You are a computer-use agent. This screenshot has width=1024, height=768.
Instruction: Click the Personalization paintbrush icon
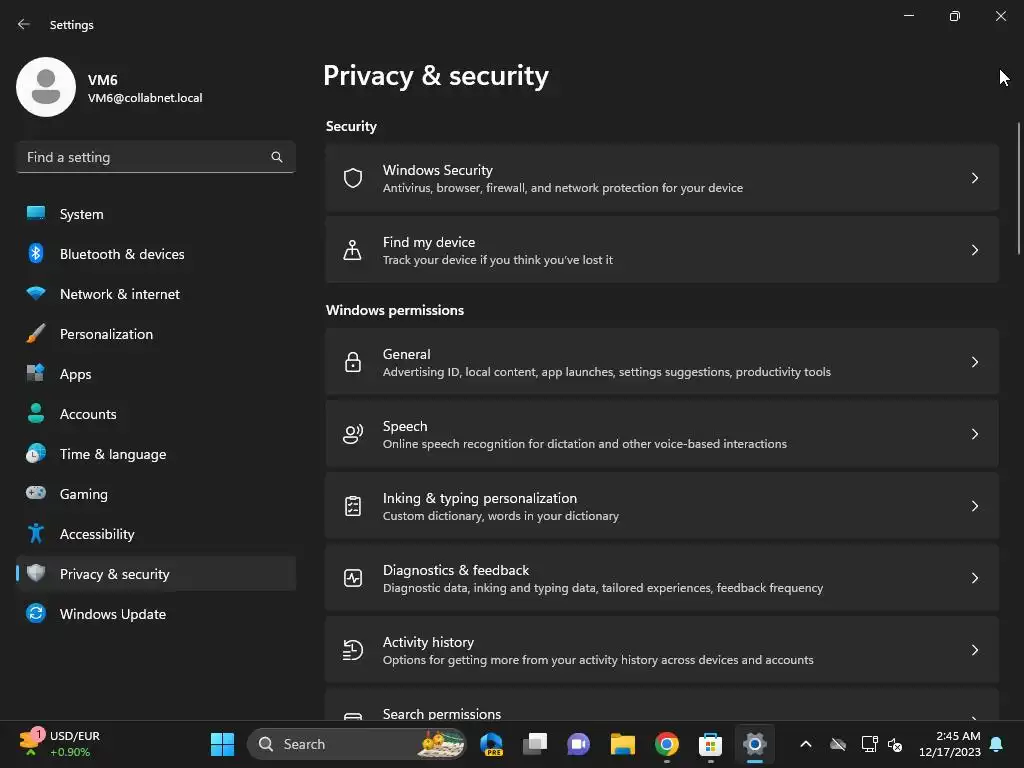(36, 333)
